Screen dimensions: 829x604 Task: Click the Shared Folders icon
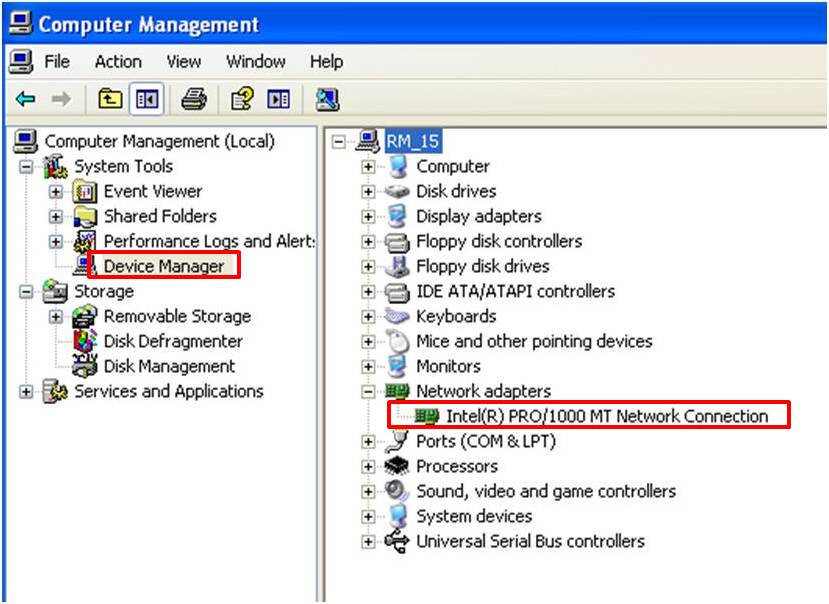click(85, 216)
